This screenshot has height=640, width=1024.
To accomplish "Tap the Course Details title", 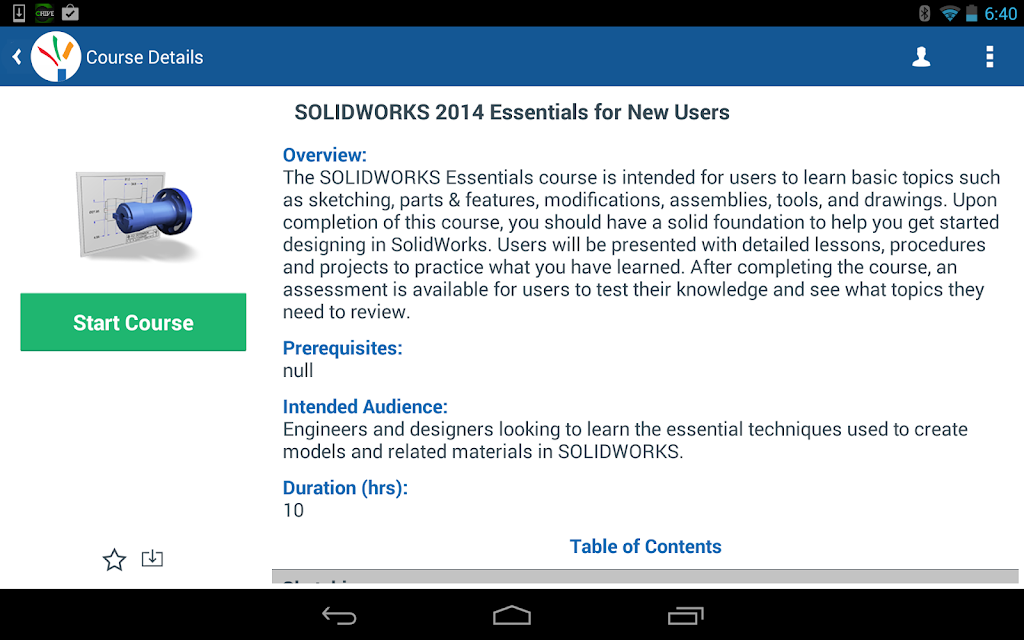I will (144, 57).
